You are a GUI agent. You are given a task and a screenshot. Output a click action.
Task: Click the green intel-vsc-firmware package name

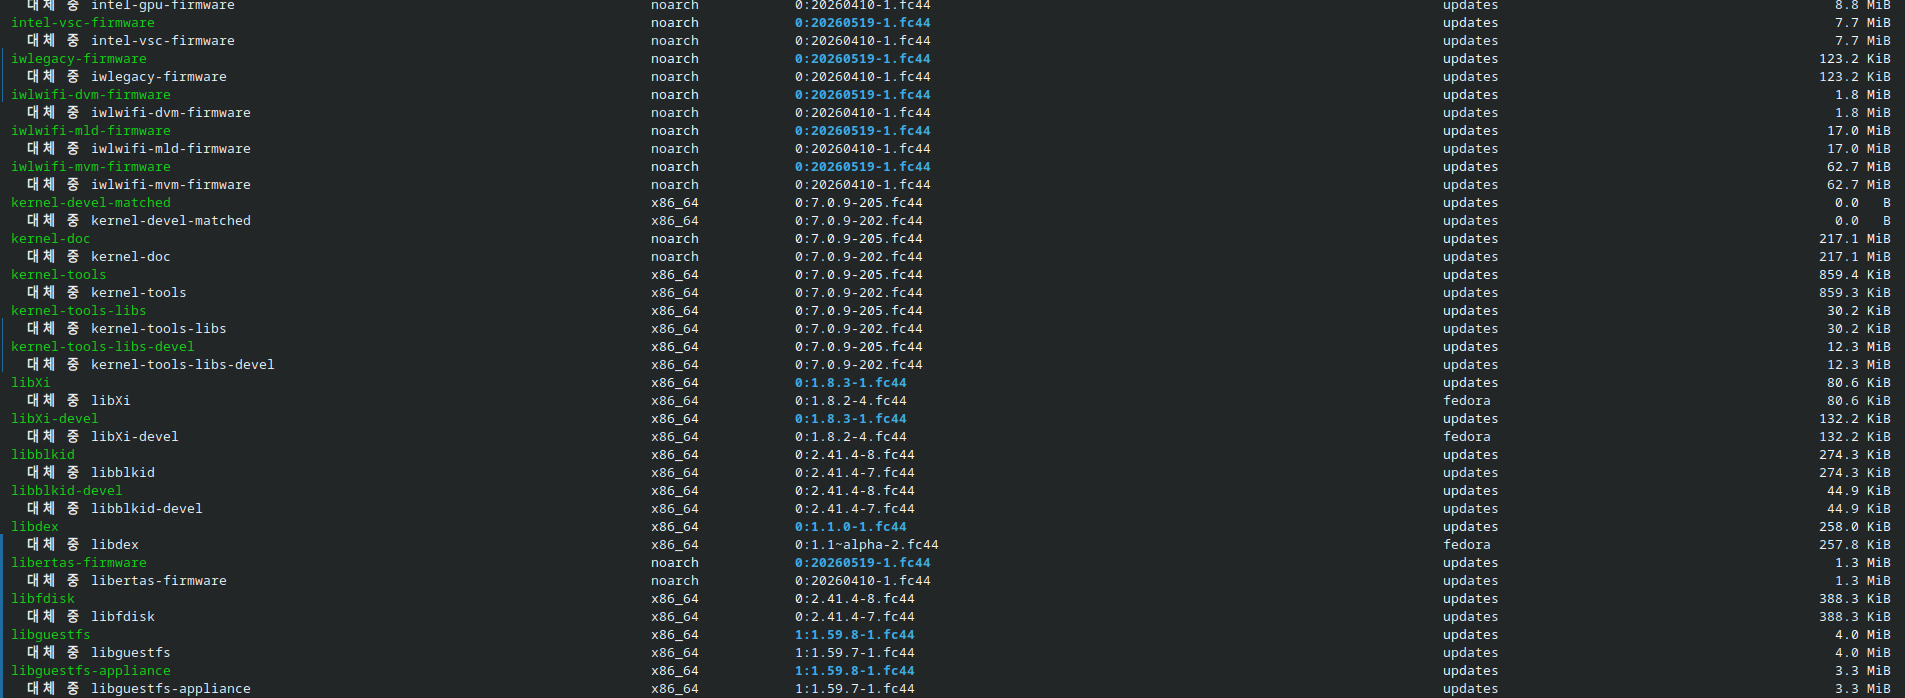point(83,23)
